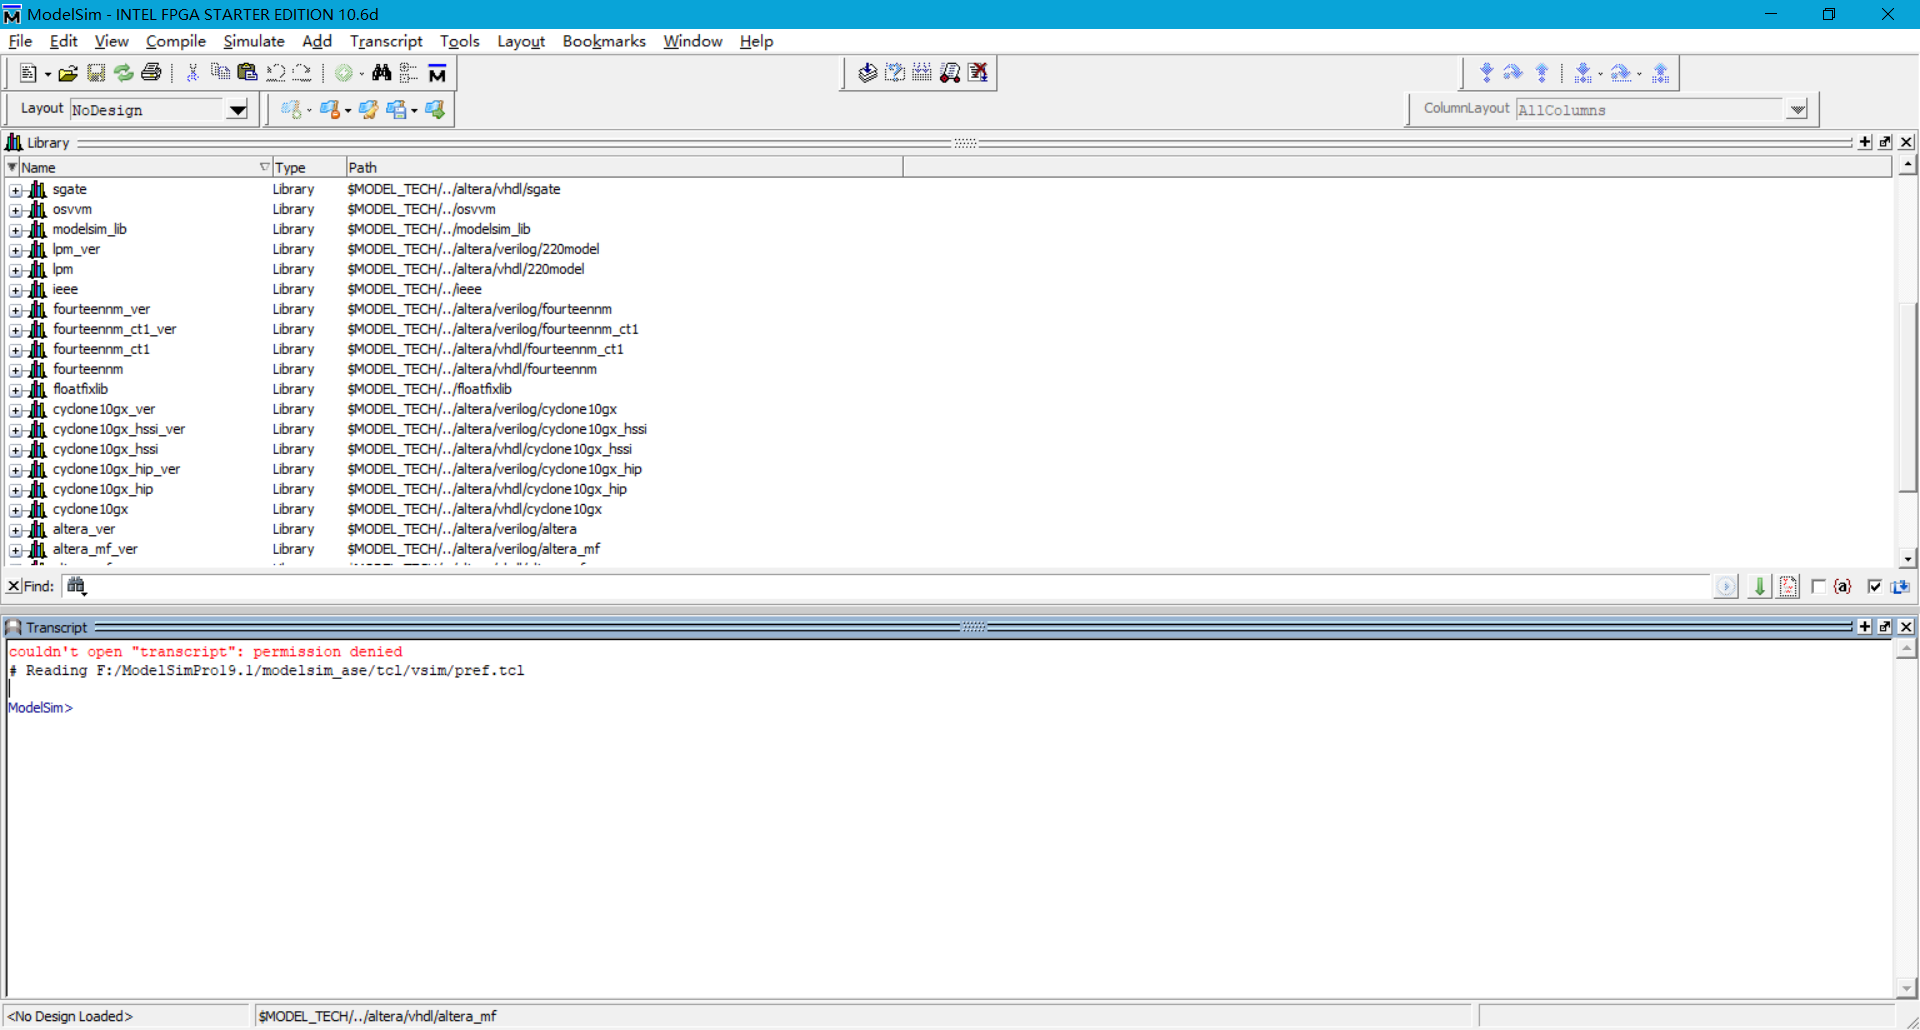Click the Step Over curved arrow icon
The image size is (1920, 1030).
point(1513,73)
